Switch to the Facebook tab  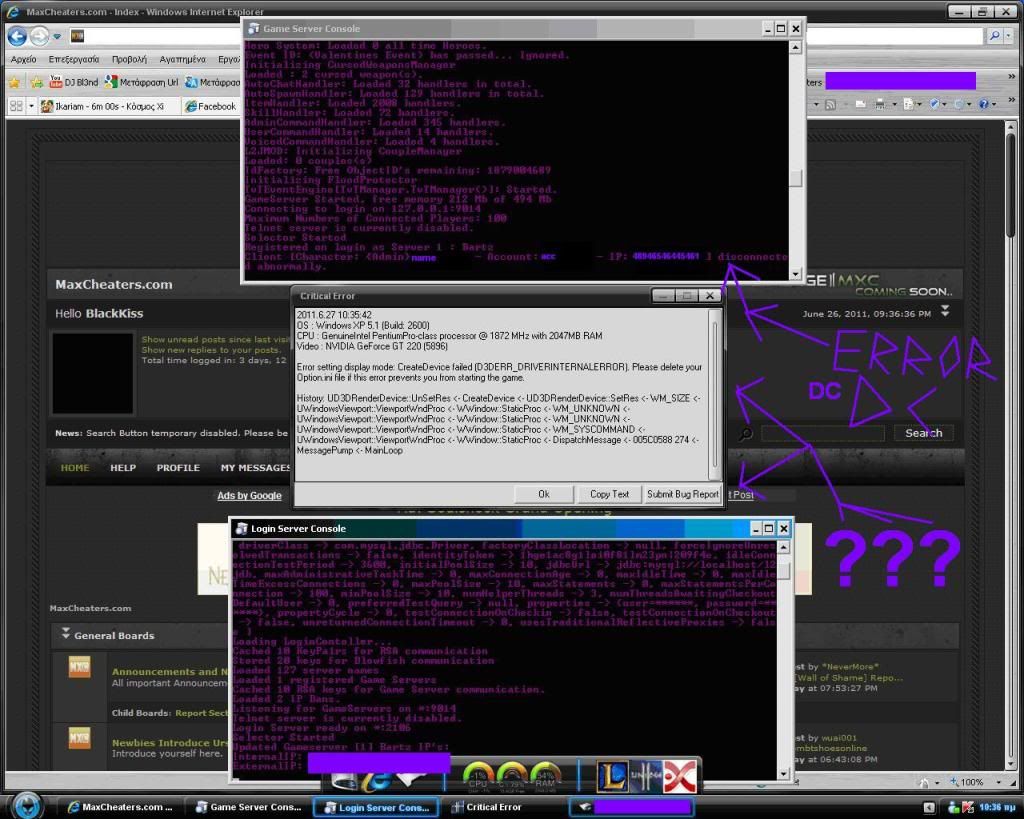pyautogui.click(x=212, y=105)
